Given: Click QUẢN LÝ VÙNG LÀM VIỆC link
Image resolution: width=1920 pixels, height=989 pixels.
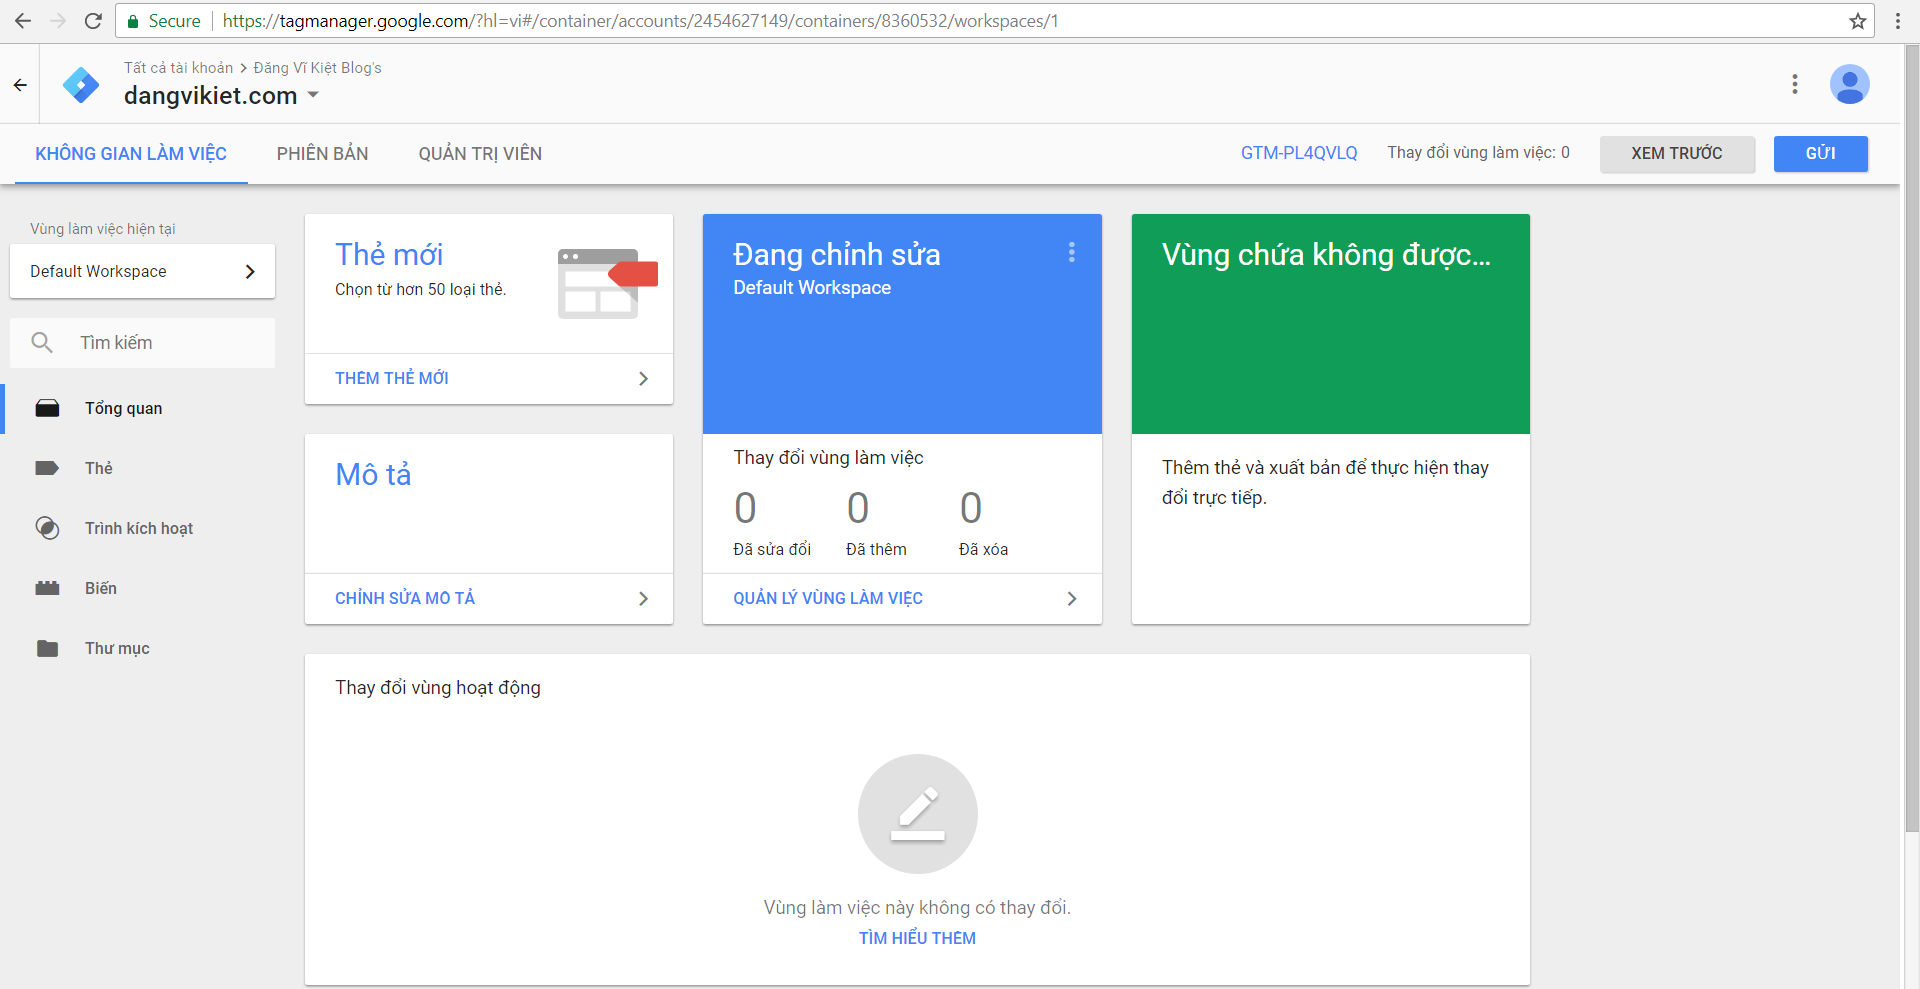Looking at the screenshot, I should click(828, 598).
